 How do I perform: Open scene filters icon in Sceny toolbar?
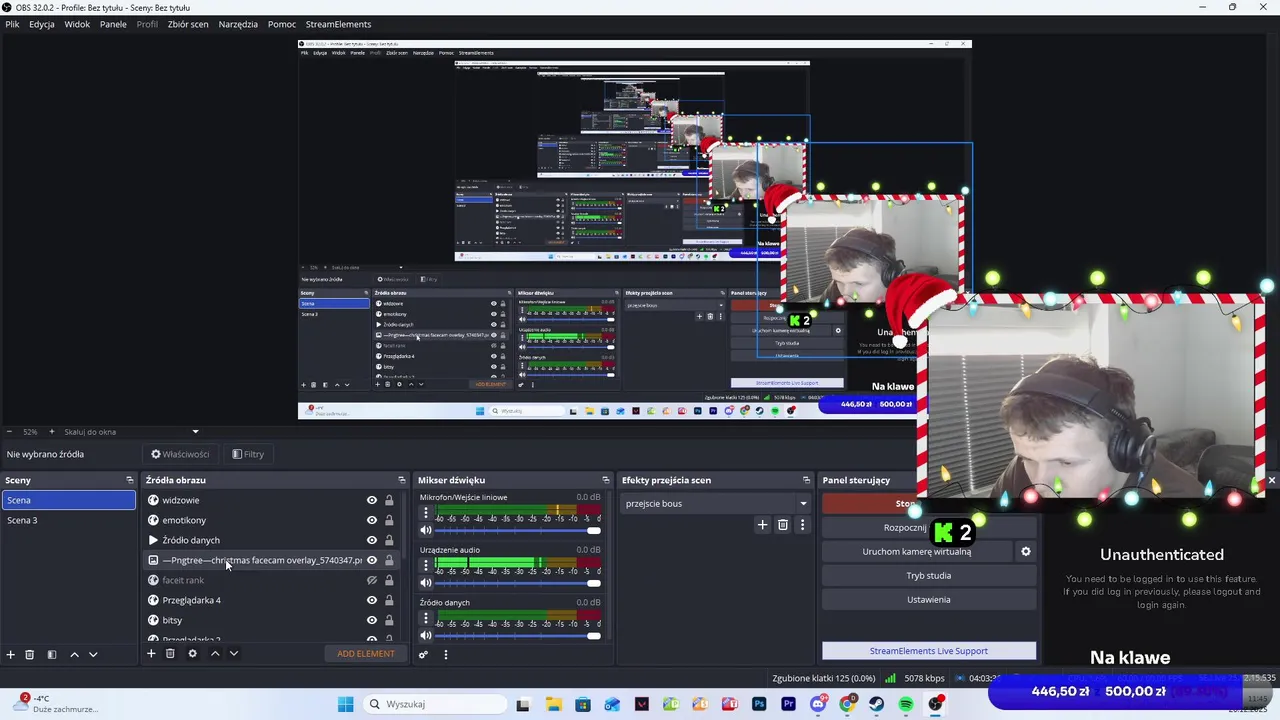(x=52, y=654)
